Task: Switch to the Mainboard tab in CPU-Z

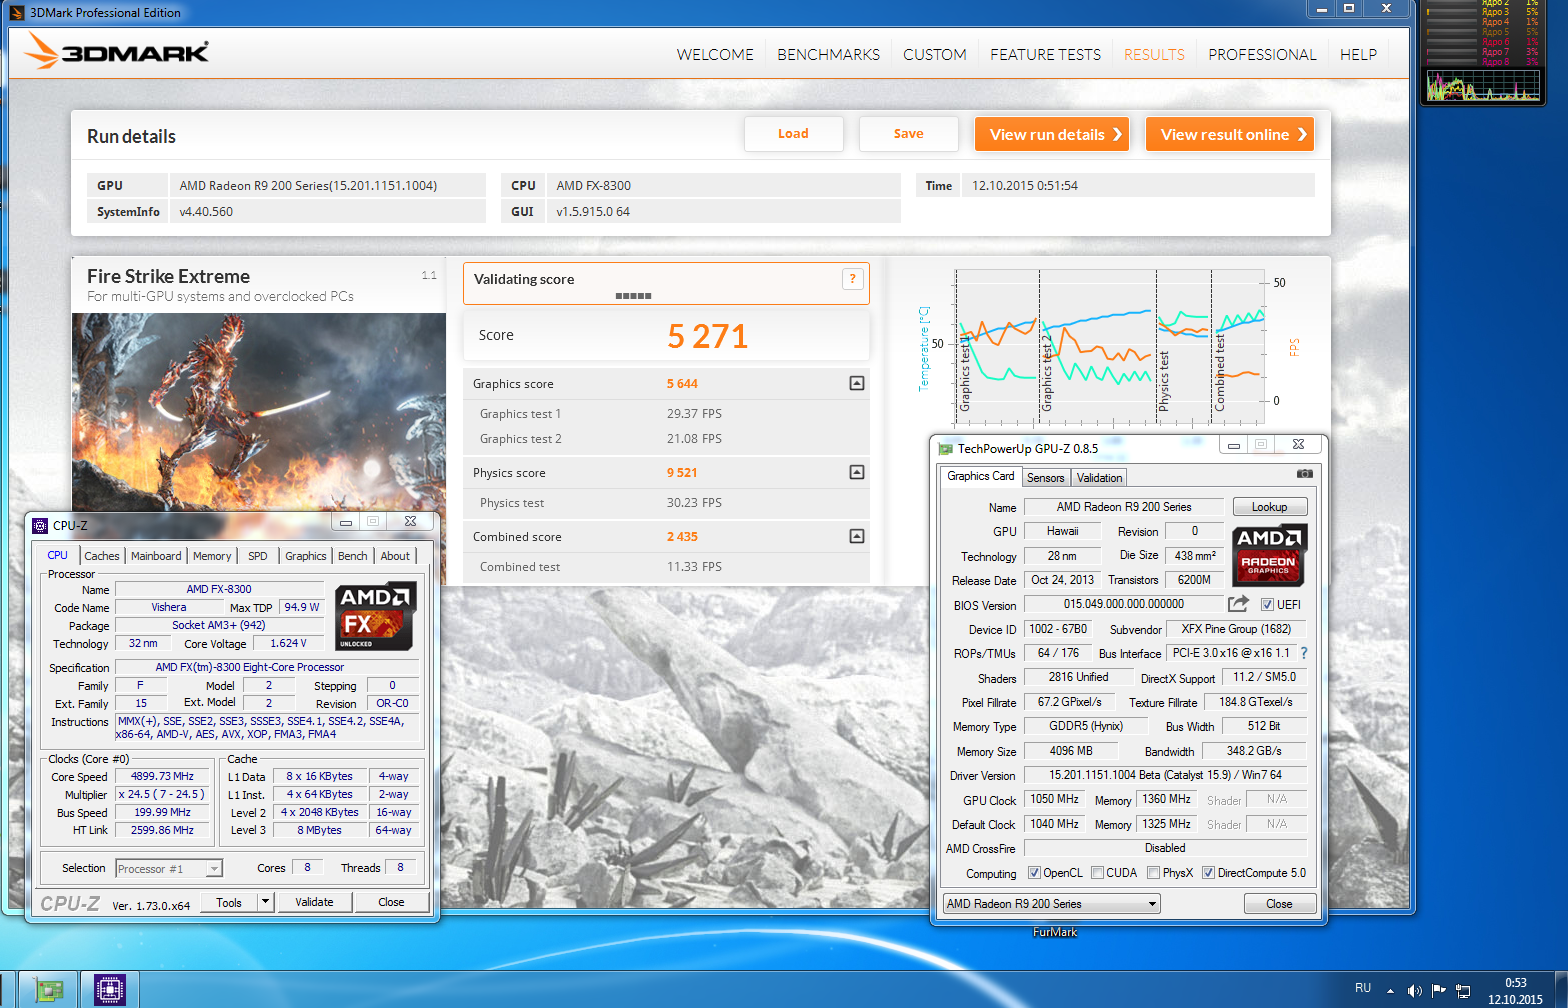Action: pyautogui.click(x=156, y=556)
